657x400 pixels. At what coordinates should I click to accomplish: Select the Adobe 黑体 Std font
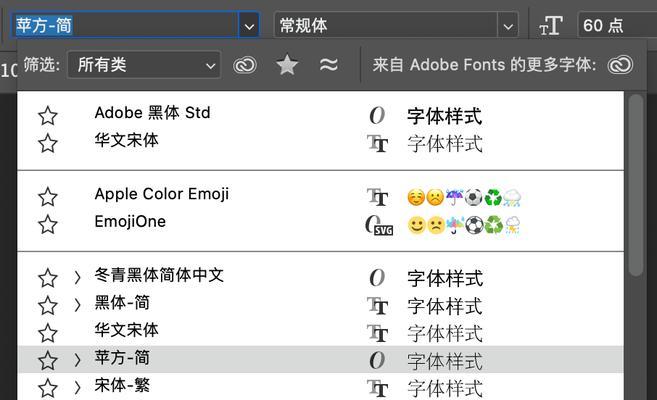[153, 113]
